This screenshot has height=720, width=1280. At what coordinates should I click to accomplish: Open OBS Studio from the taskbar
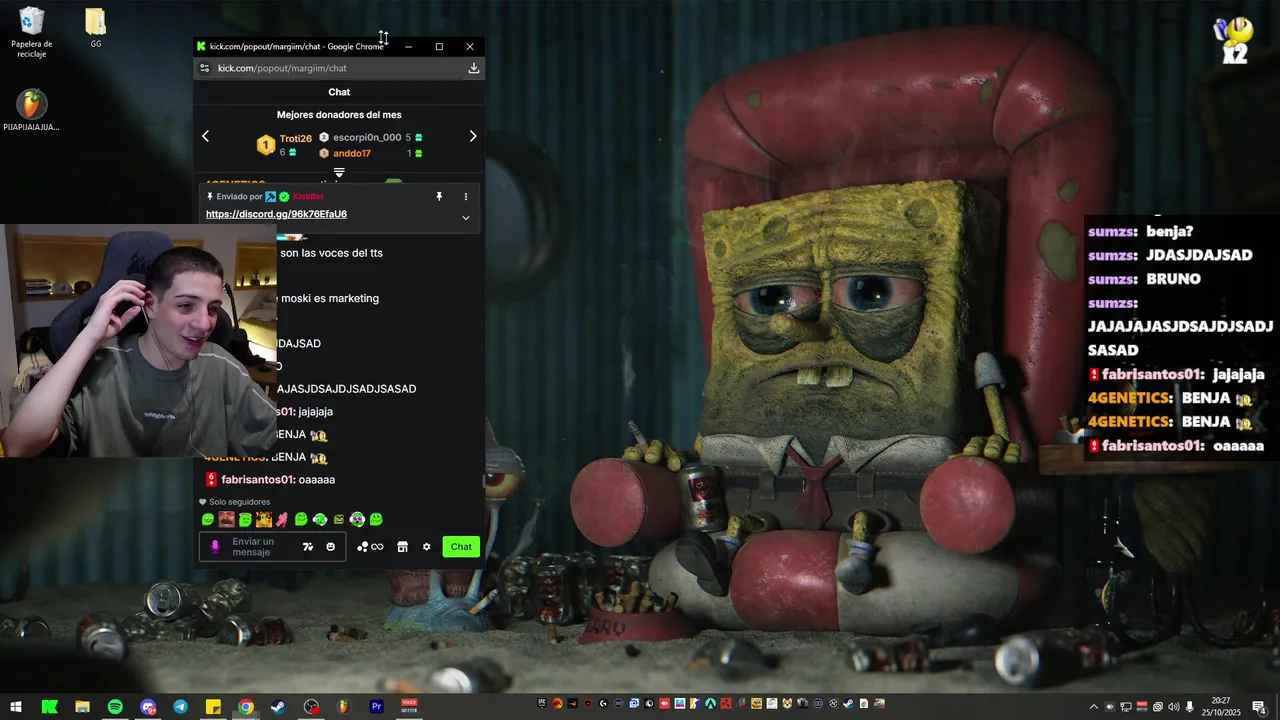click(x=311, y=707)
